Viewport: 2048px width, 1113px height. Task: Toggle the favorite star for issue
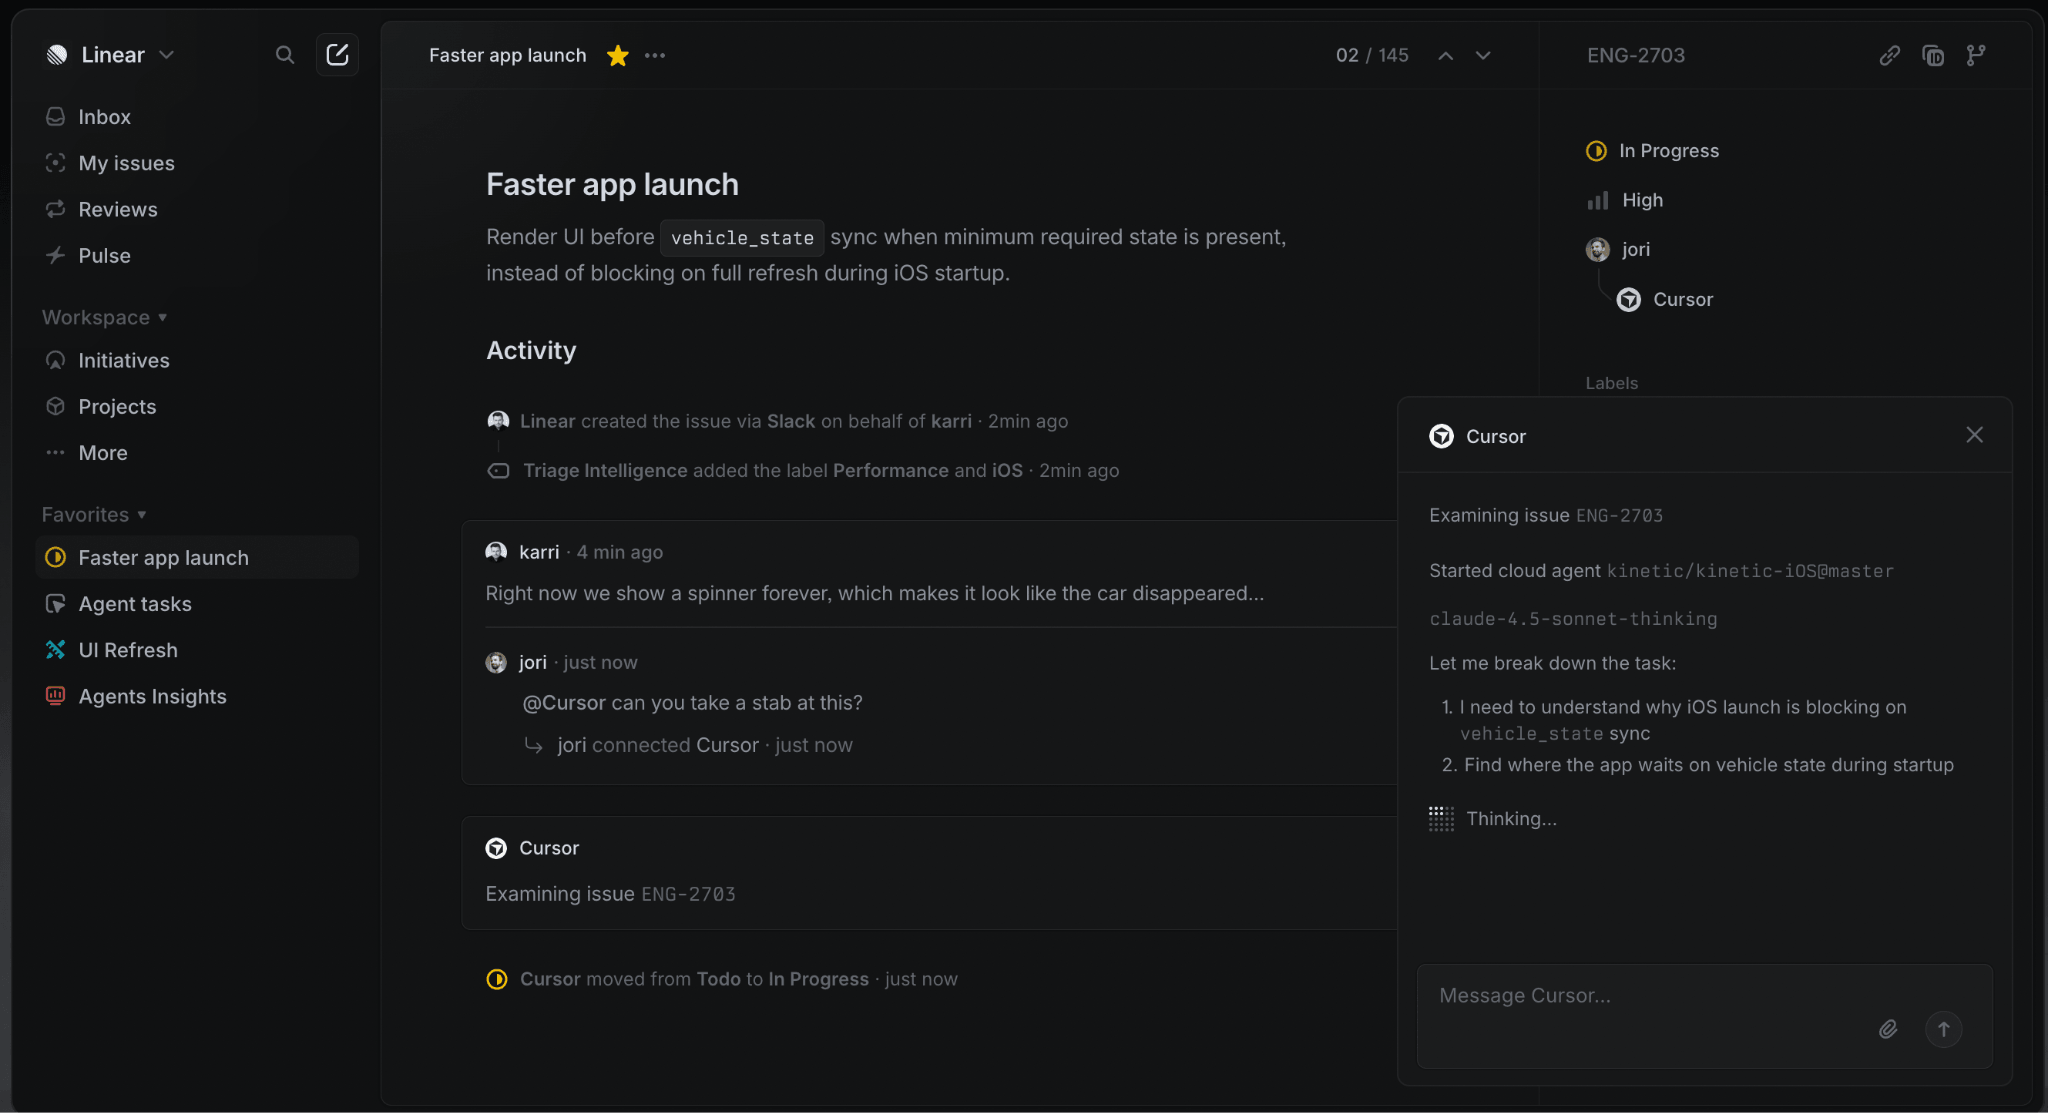[618, 55]
